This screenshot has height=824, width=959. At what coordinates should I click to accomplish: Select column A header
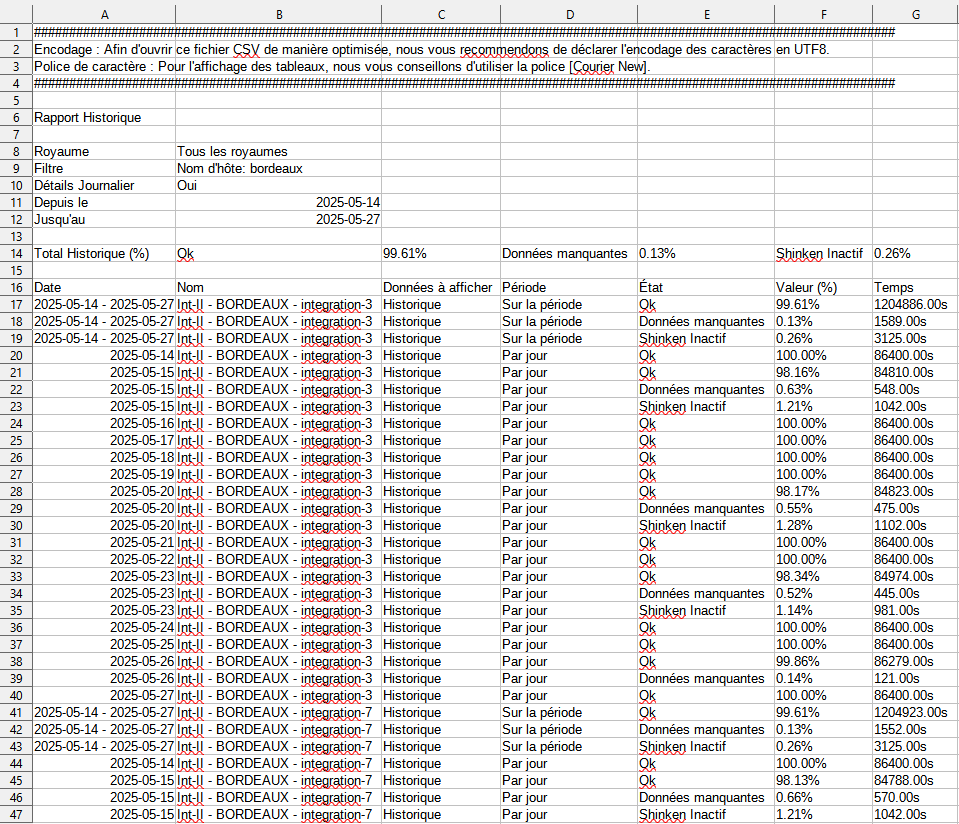(x=104, y=14)
